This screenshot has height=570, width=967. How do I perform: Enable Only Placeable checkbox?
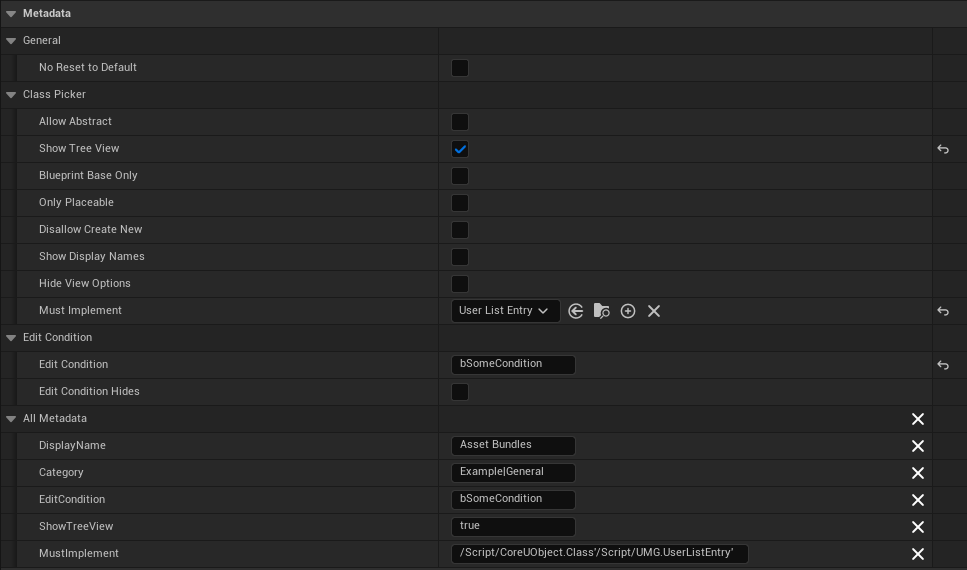pos(459,203)
